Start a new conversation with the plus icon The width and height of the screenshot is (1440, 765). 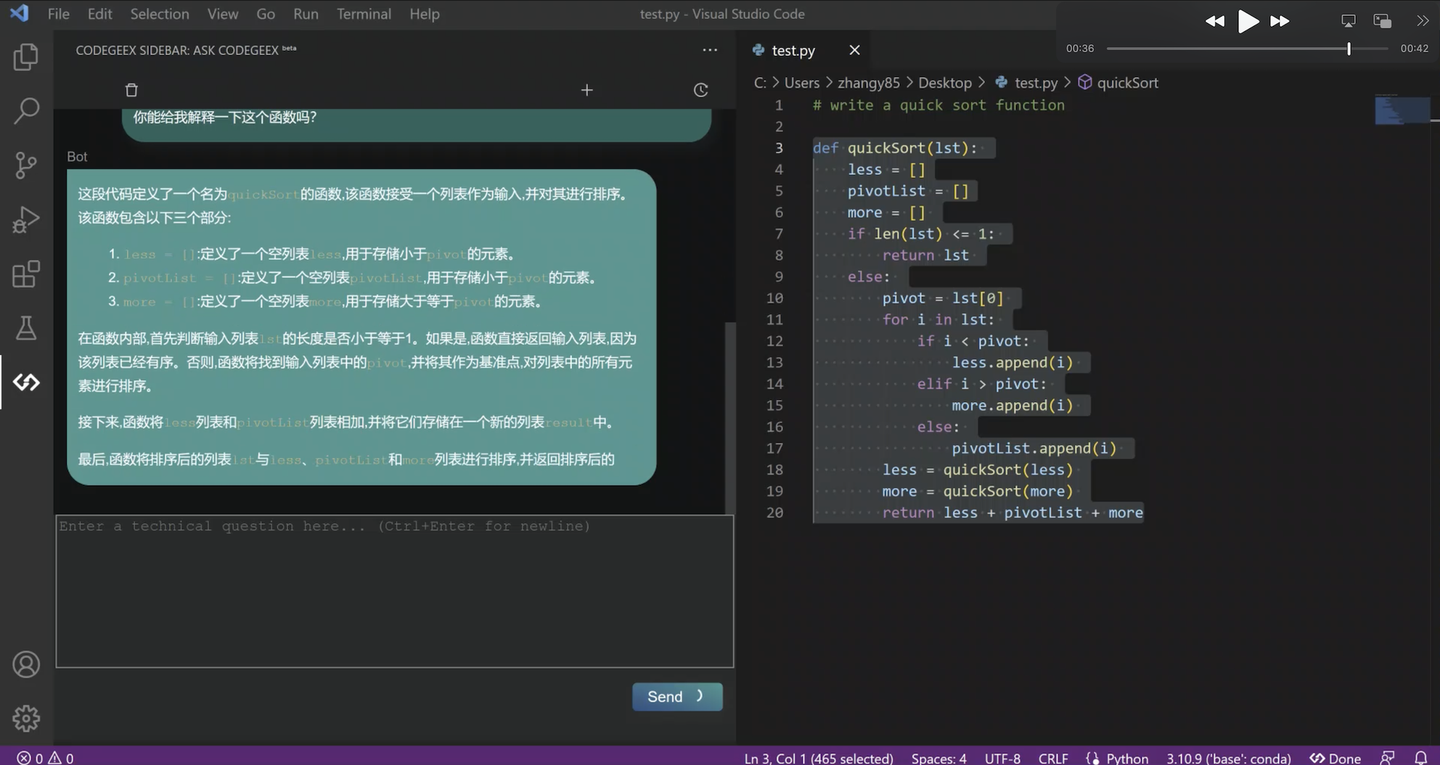(586, 89)
